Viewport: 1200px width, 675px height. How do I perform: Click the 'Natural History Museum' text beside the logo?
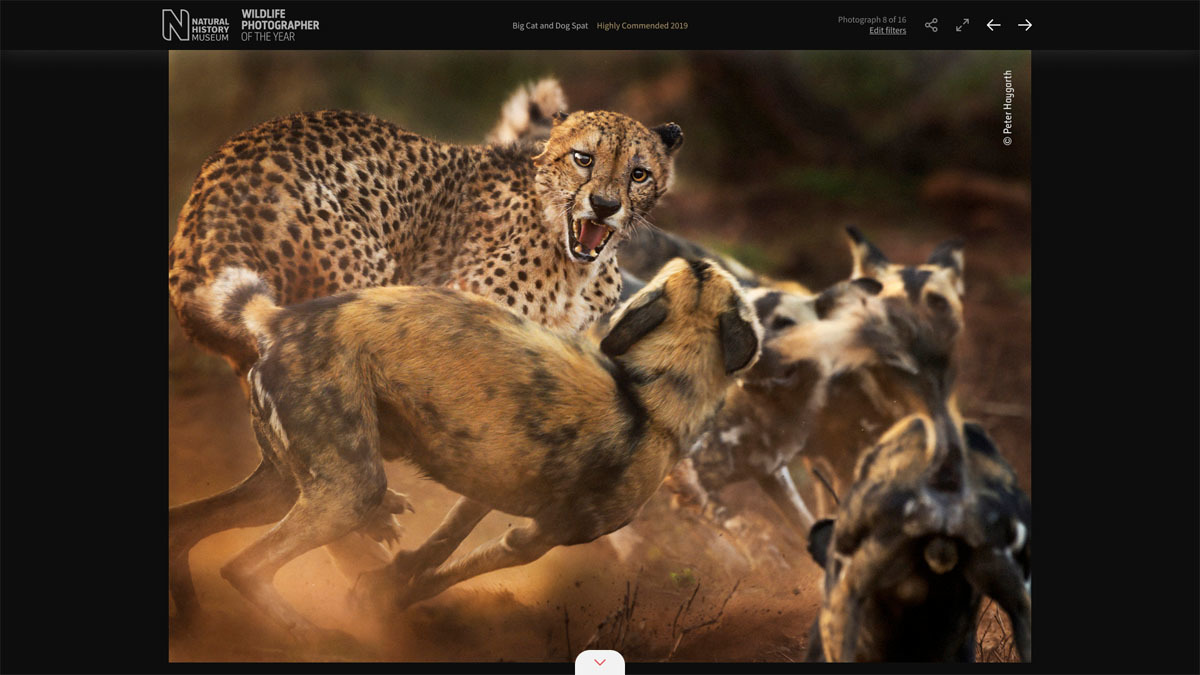pos(210,25)
